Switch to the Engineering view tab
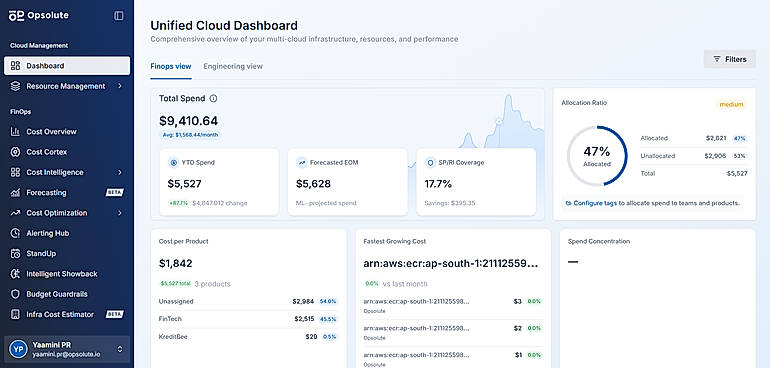 [x=233, y=66]
